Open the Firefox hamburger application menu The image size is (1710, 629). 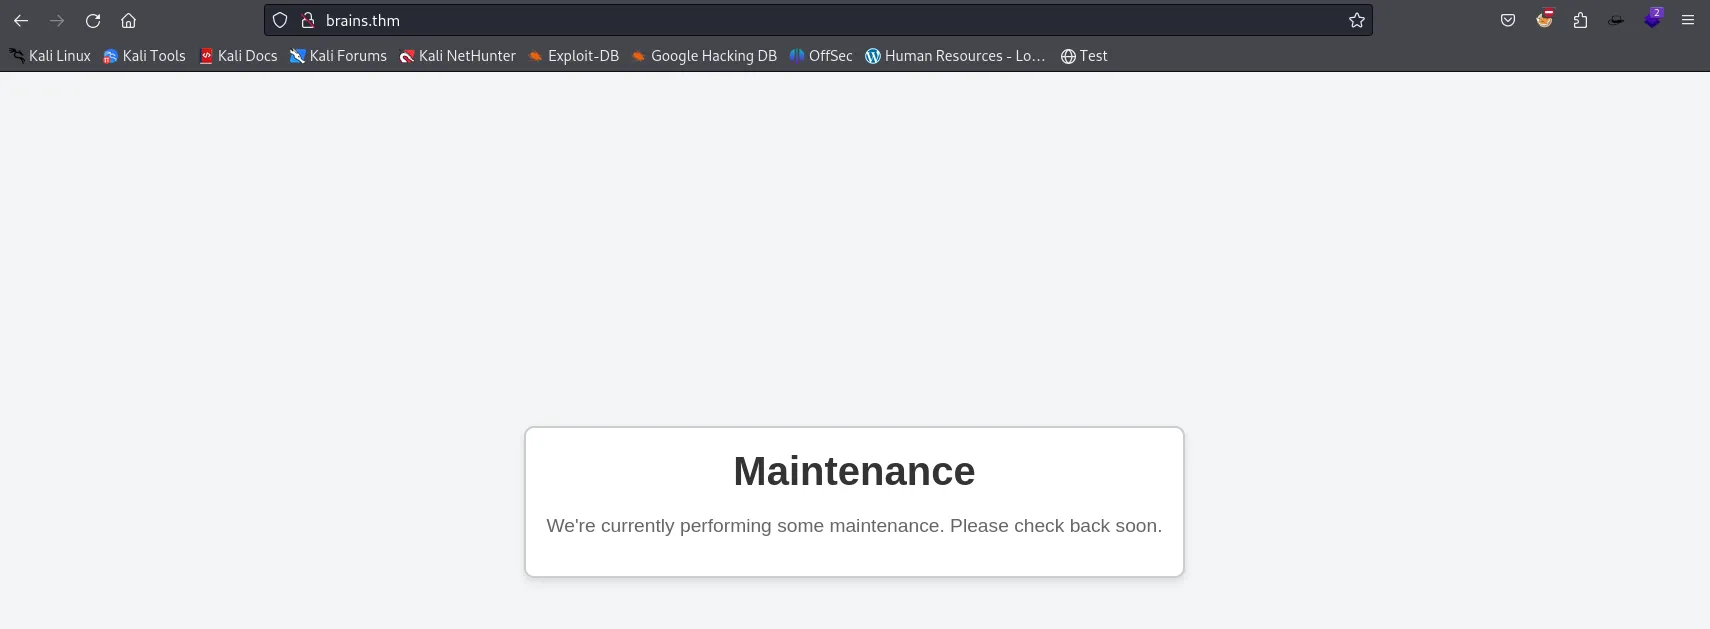point(1688,20)
